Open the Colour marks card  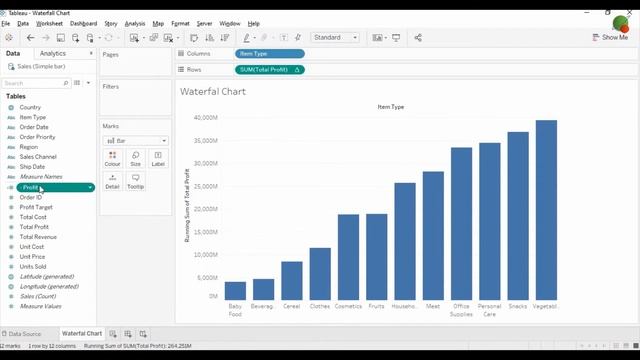tap(112, 158)
